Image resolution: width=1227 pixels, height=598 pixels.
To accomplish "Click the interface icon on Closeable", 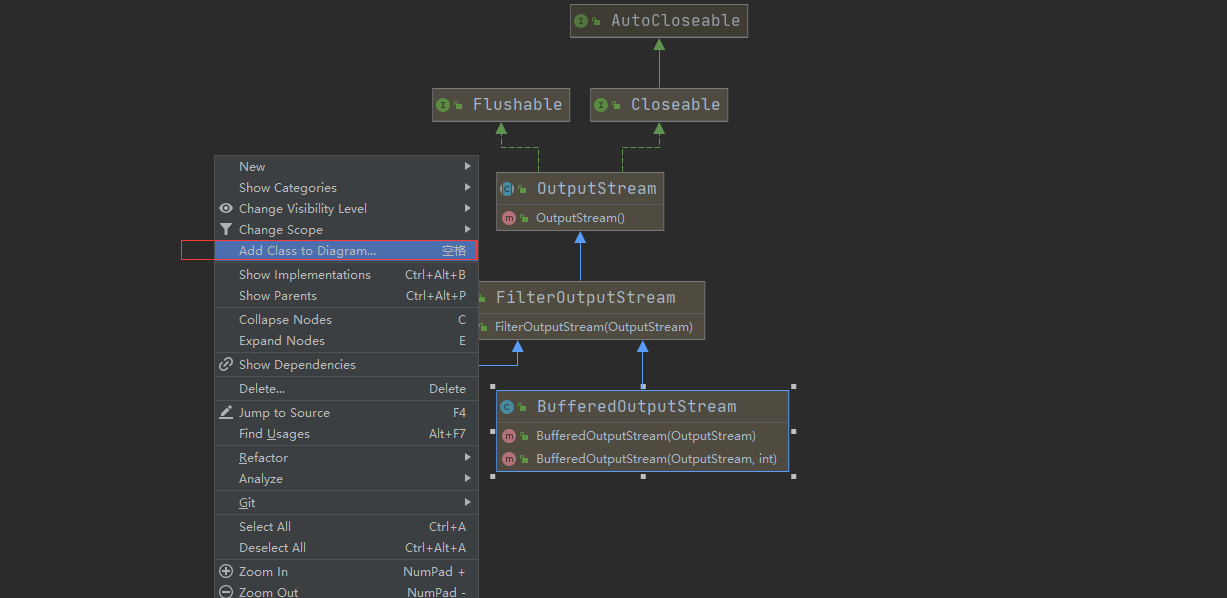I will tap(601, 105).
